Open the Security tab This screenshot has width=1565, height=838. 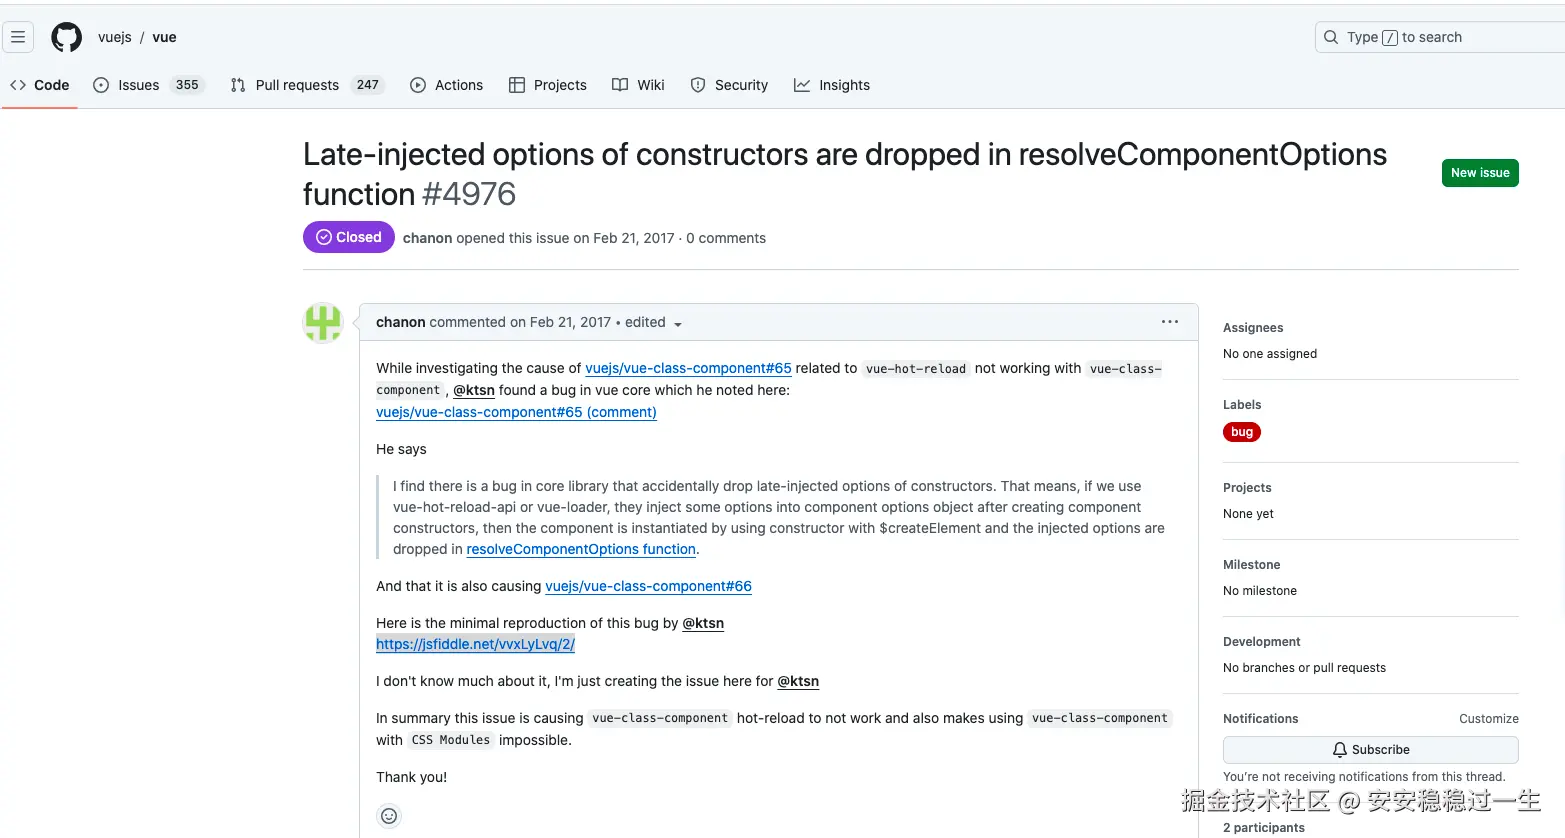pos(729,85)
